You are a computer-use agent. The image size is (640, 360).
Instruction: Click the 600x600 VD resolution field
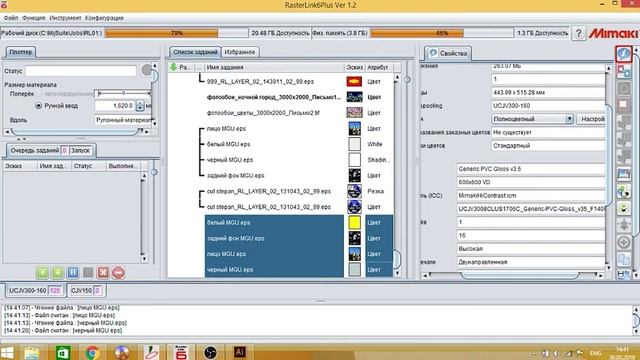point(531,182)
